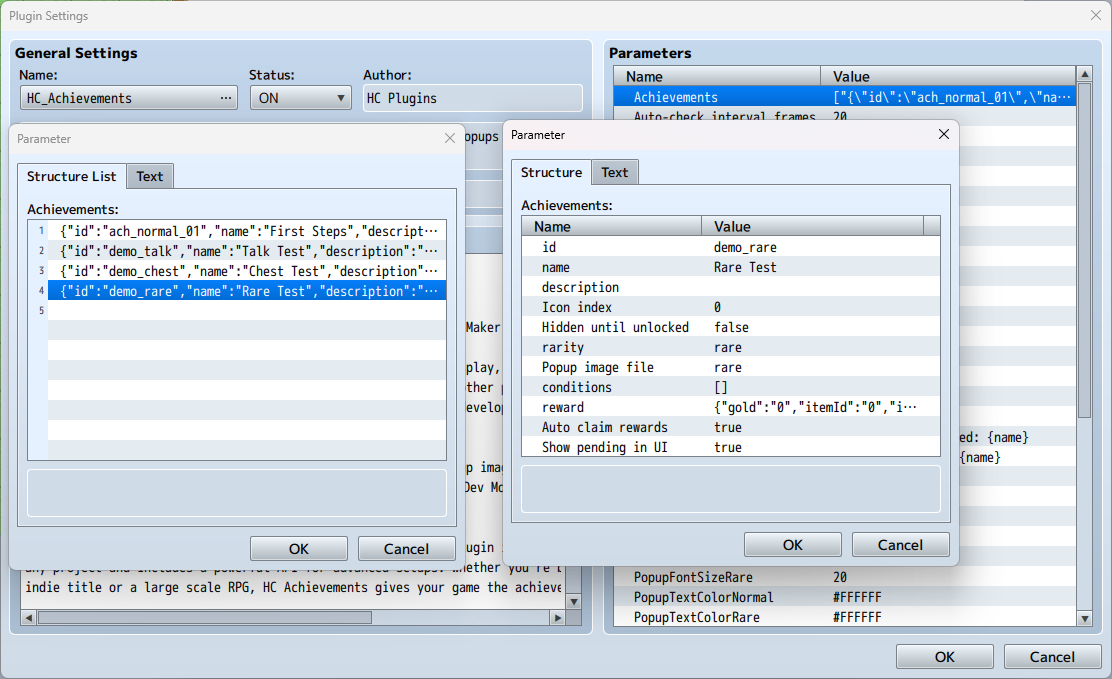The height and width of the screenshot is (679, 1112).
Task: Select the Structure tab
Action: (x=551, y=173)
